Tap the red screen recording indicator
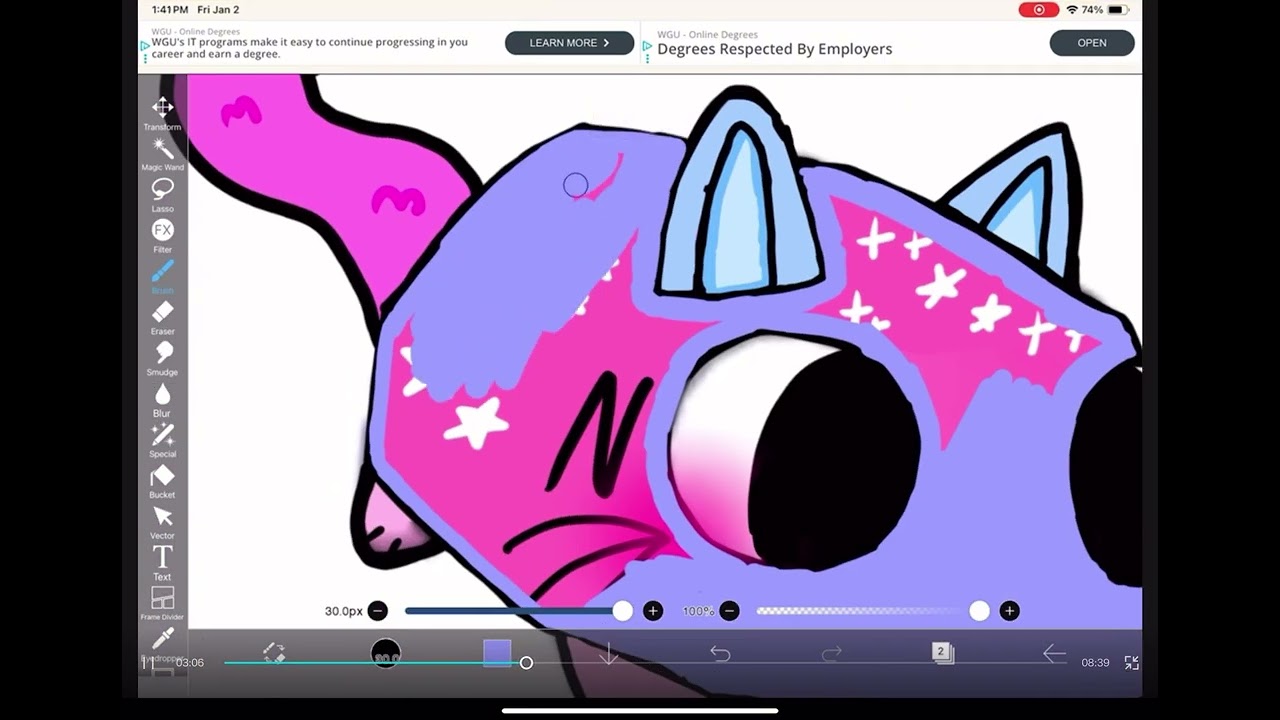 [x=1039, y=10]
